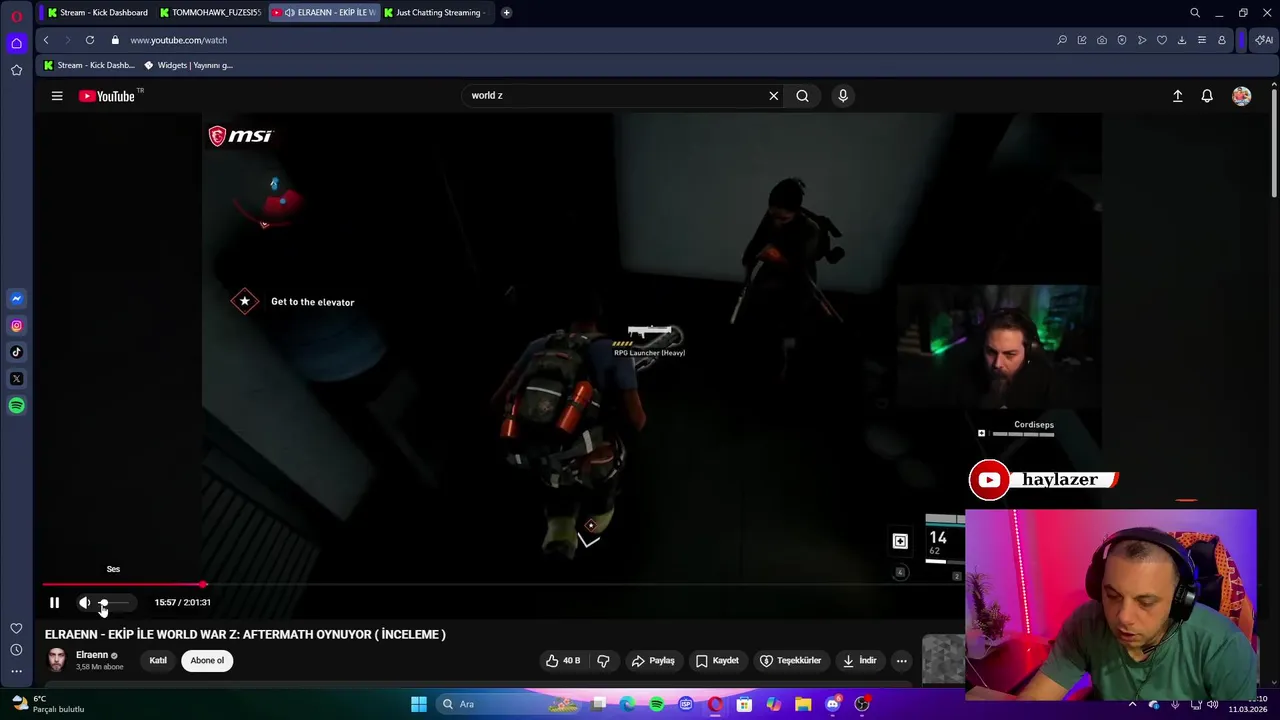Open the ad blocker shield icon
Image resolution: width=1280 pixels, height=720 pixels.
coord(1122,40)
